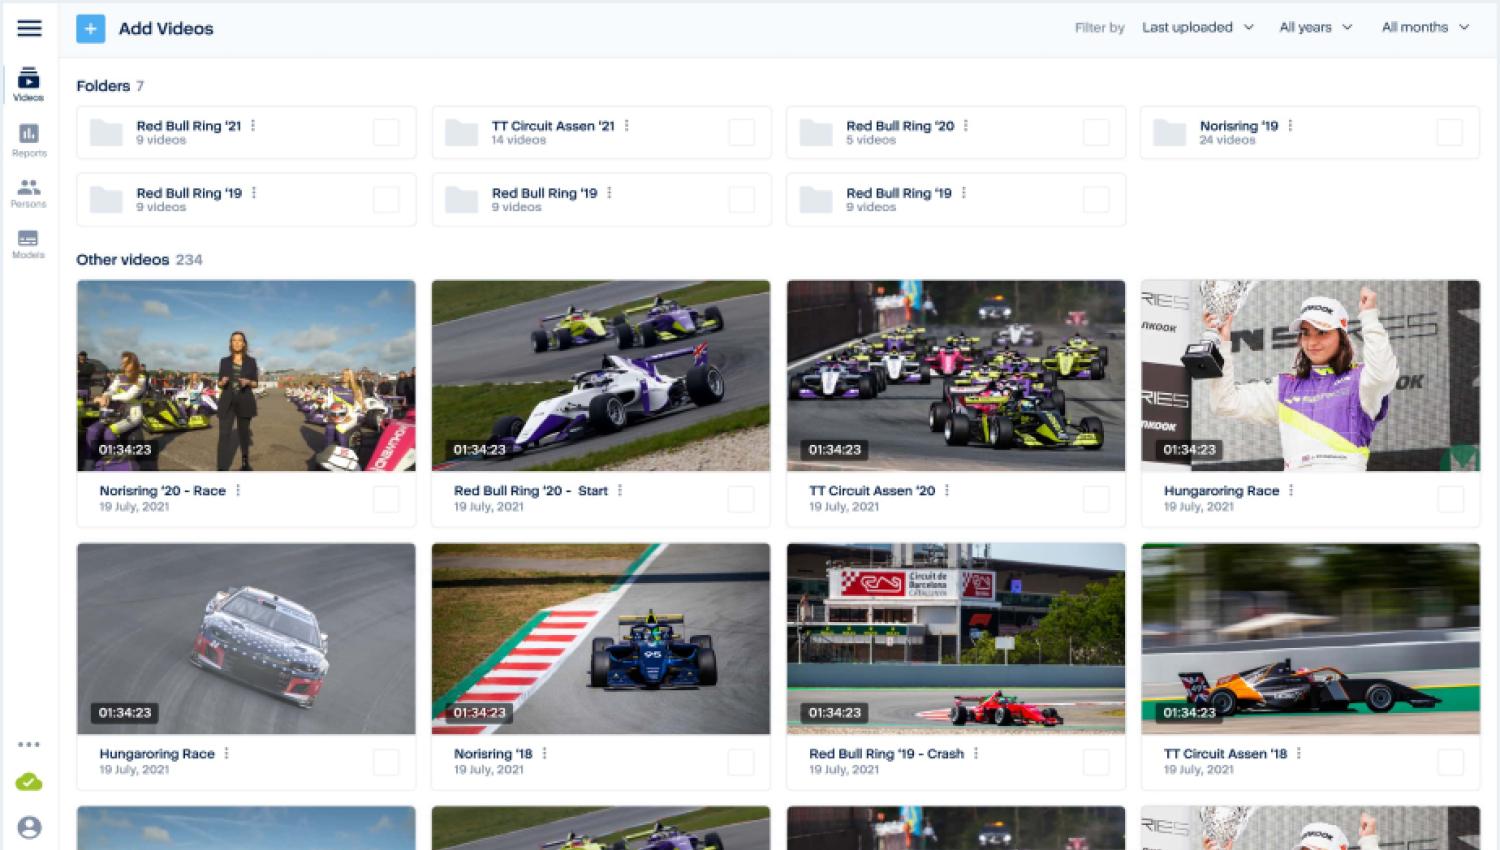Open the Reports section in sidebar
This screenshot has height=850, width=1500.
pyautogui.click(x=29, y=140)
